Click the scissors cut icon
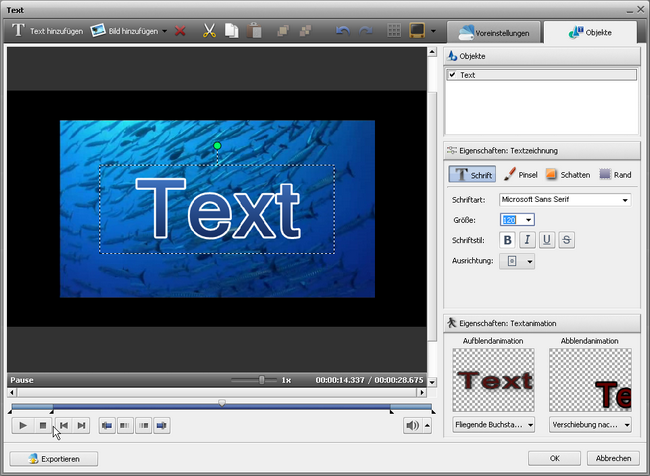Viewport: 650px width, 476px height. pyautogui.click(x=209, y=31)
